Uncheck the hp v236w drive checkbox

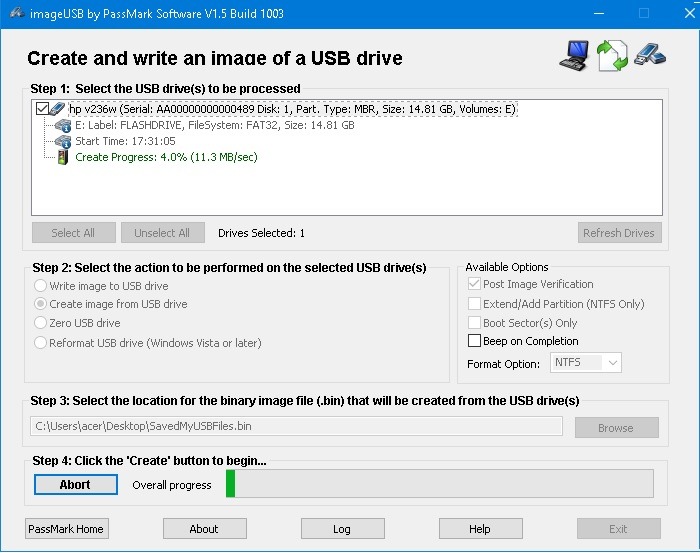[42, 108]
